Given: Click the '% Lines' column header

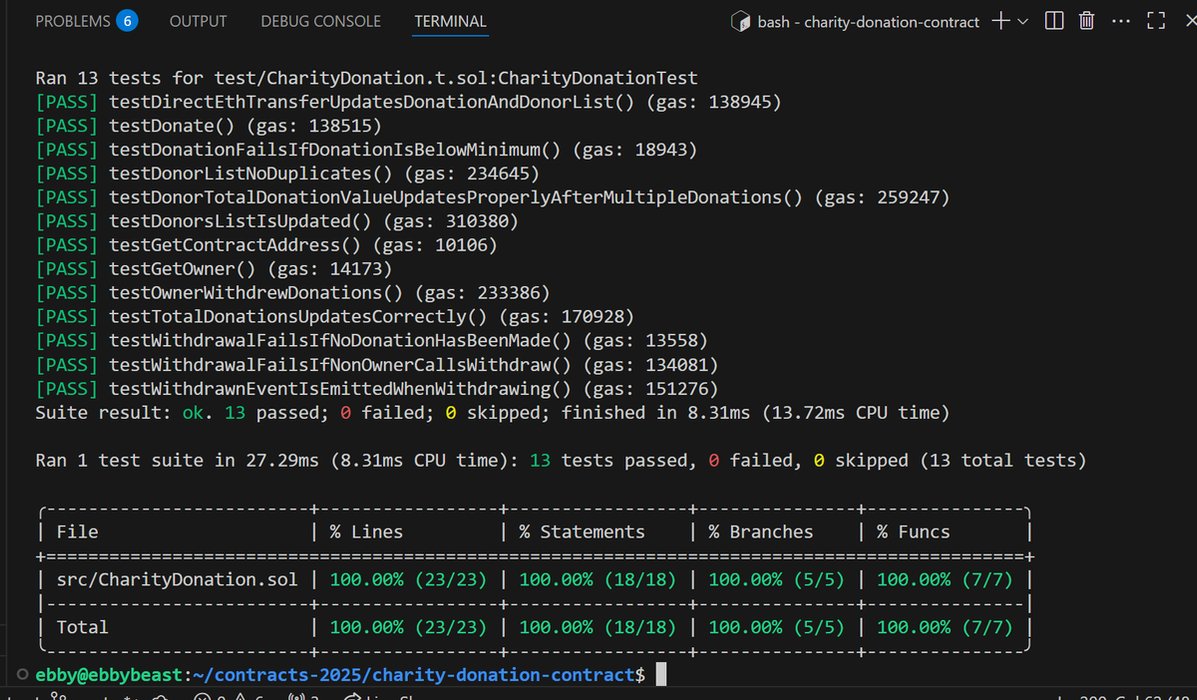Looking at the screenshot, I should [x=366, y=532].
